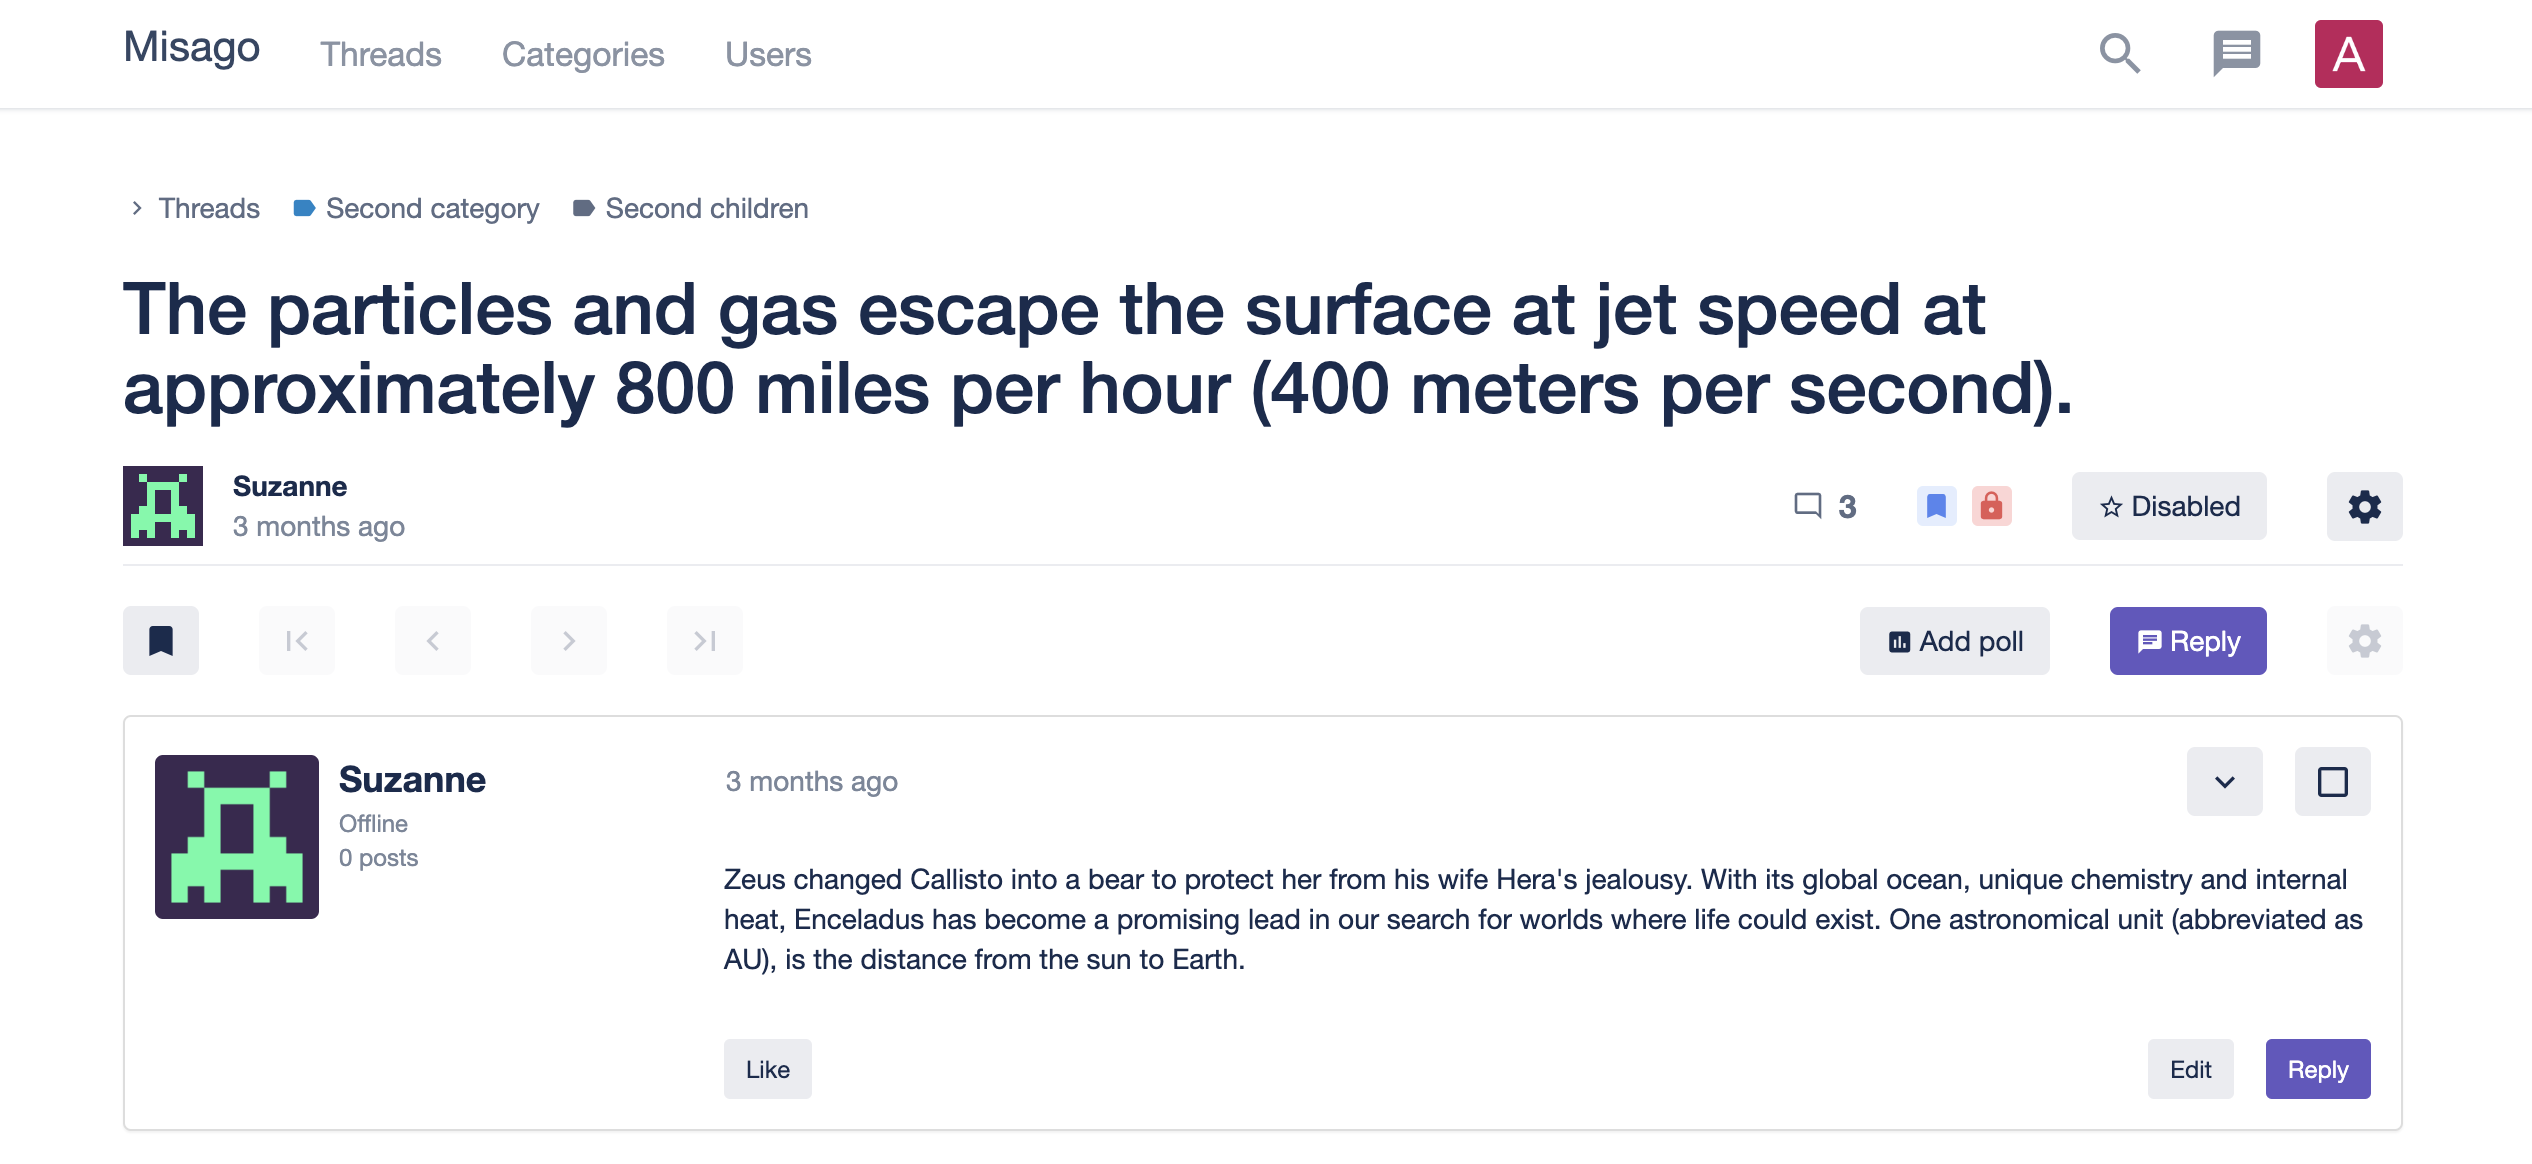This screenshot has width=2532, height=1164.
Task: Jump to first unread bookmark button
Action: click(x=161, y=641)
